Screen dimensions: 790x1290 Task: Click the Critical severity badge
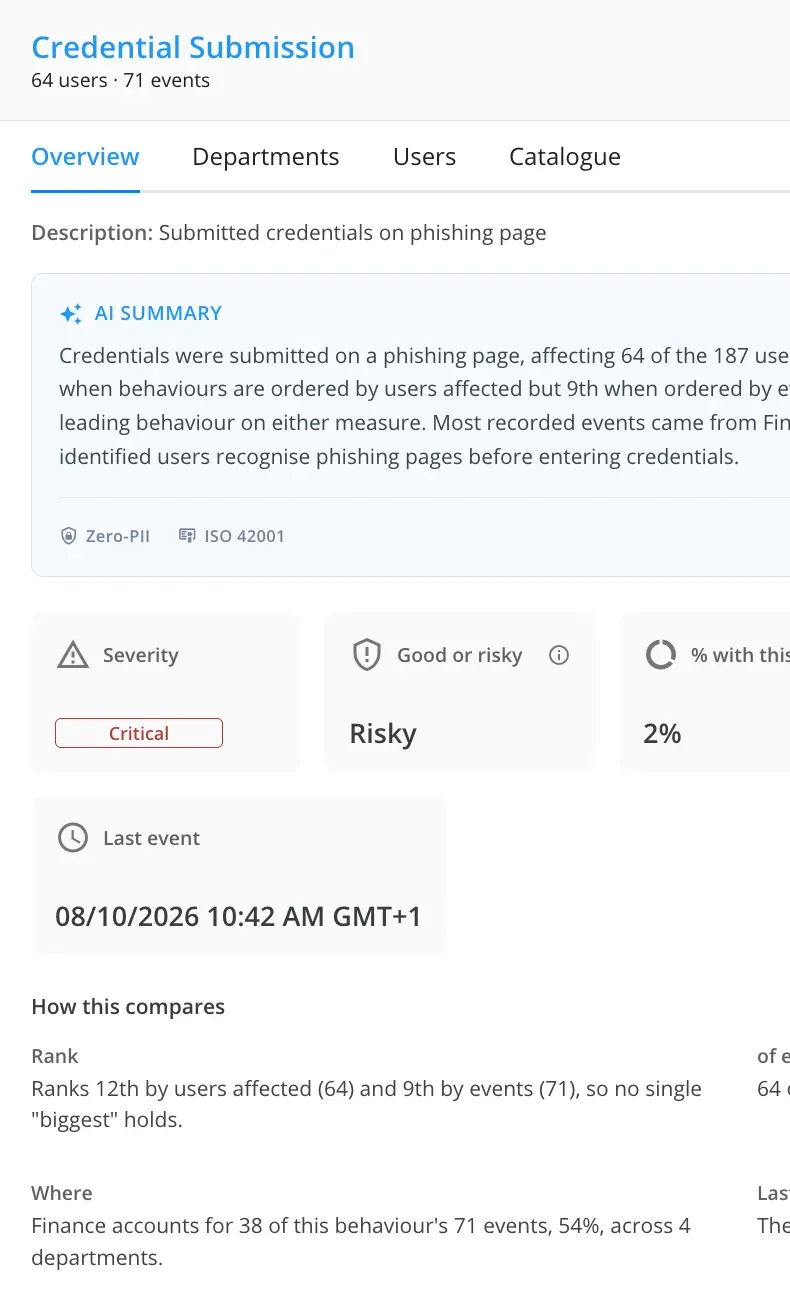click(139, 733)
